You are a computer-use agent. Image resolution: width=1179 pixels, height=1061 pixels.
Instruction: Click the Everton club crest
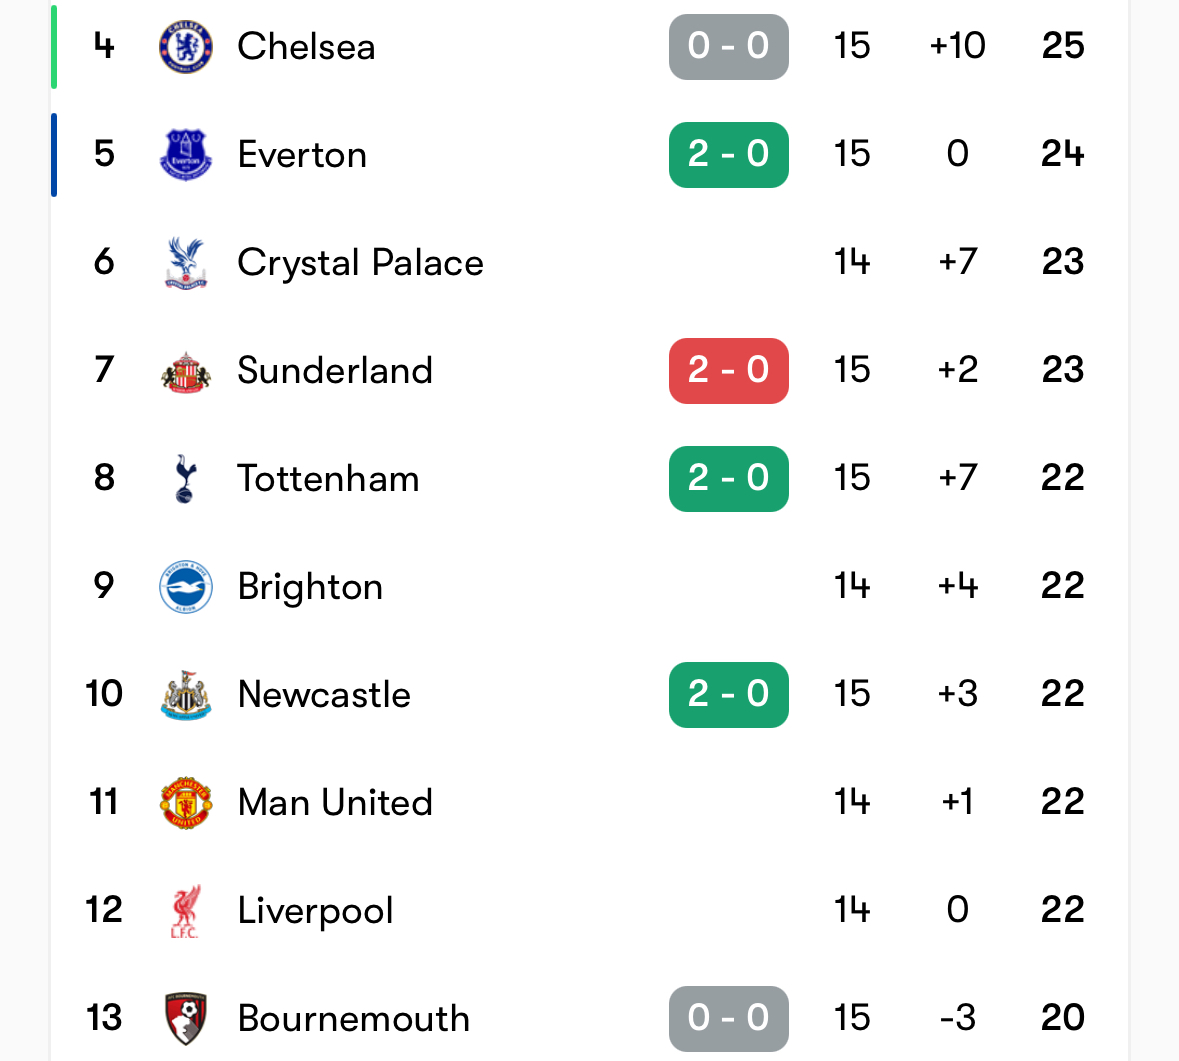pyautogui.click(x=186, y=155)
